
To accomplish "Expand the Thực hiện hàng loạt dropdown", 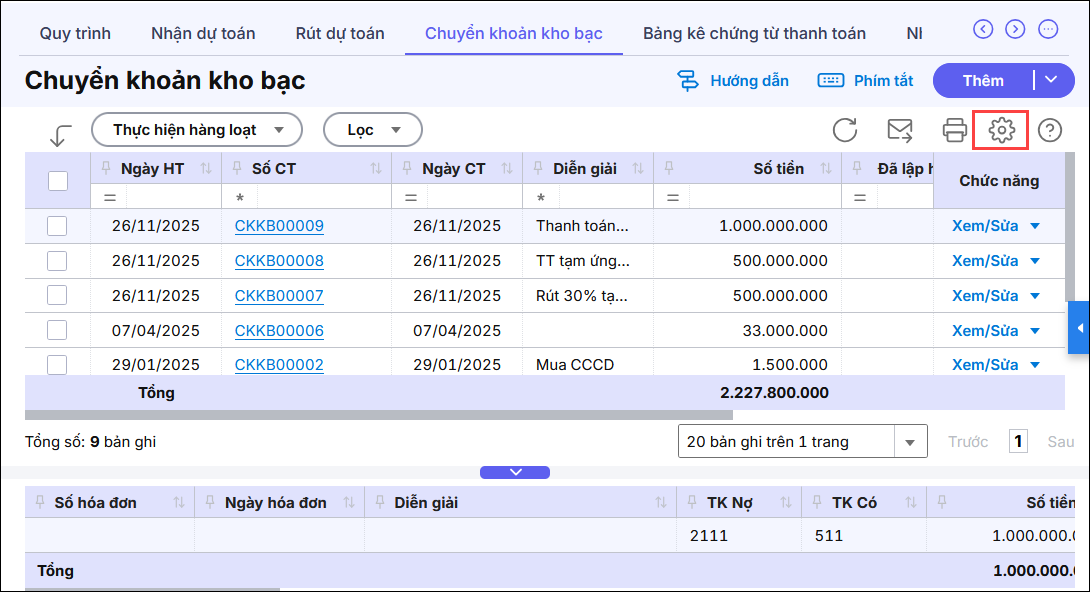I will 196,130.
